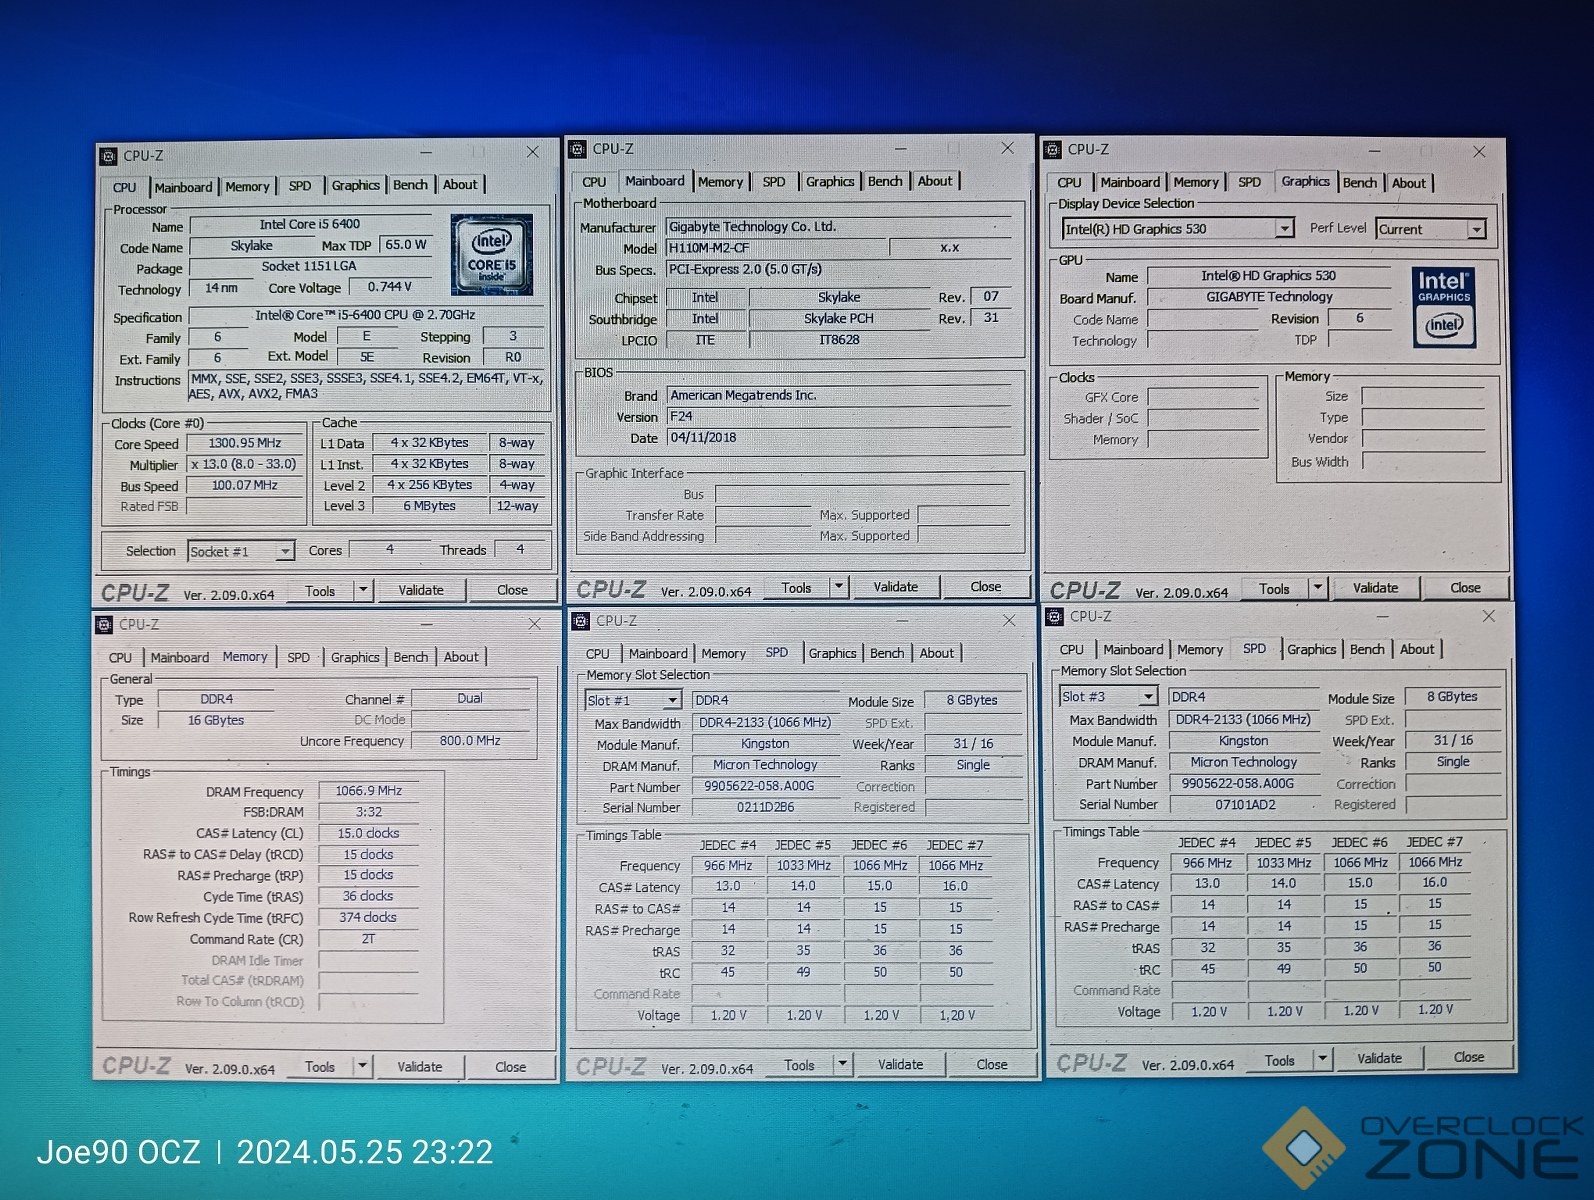This screenshot has width=1594, height=1200.
Task: Click the processor name field 'Intel Core i5 6400'
Action: click(x=310, y=224)
